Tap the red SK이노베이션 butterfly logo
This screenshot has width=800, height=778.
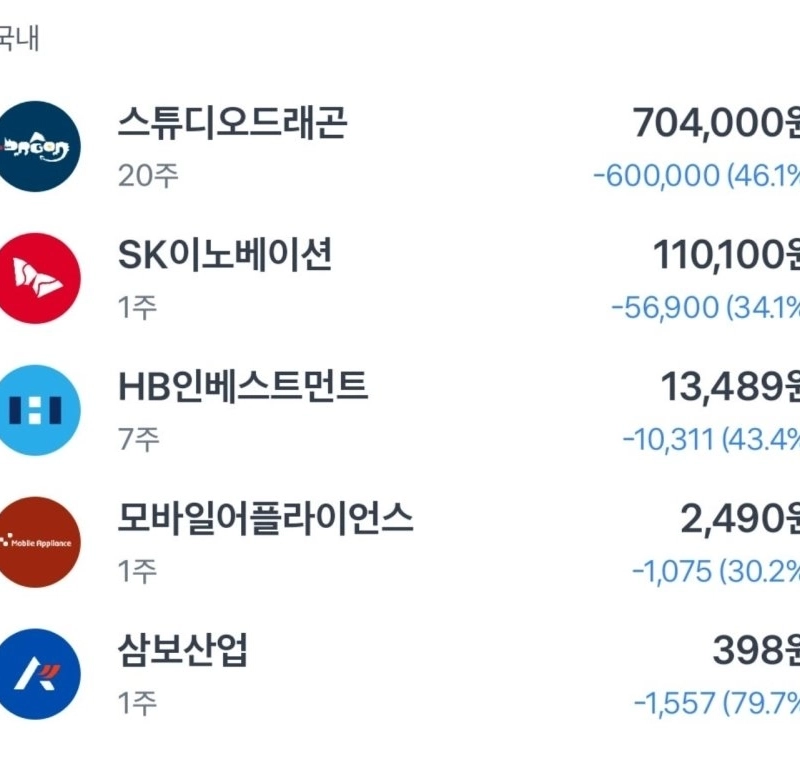pos(36,278)
